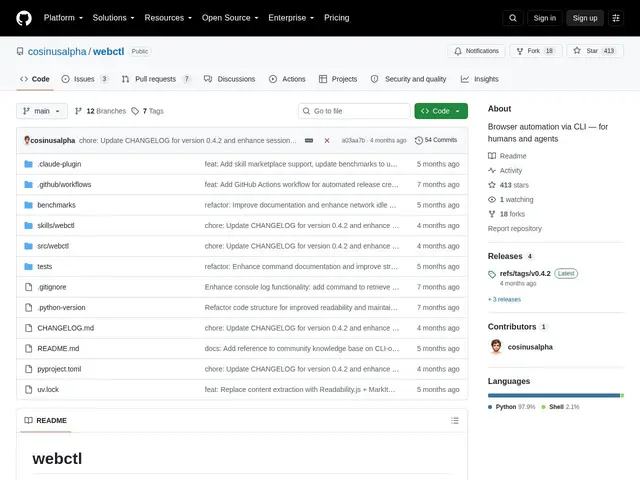The image size is (640, 480).
Task: Click the commit author avatar
Action: click(27, 140)
